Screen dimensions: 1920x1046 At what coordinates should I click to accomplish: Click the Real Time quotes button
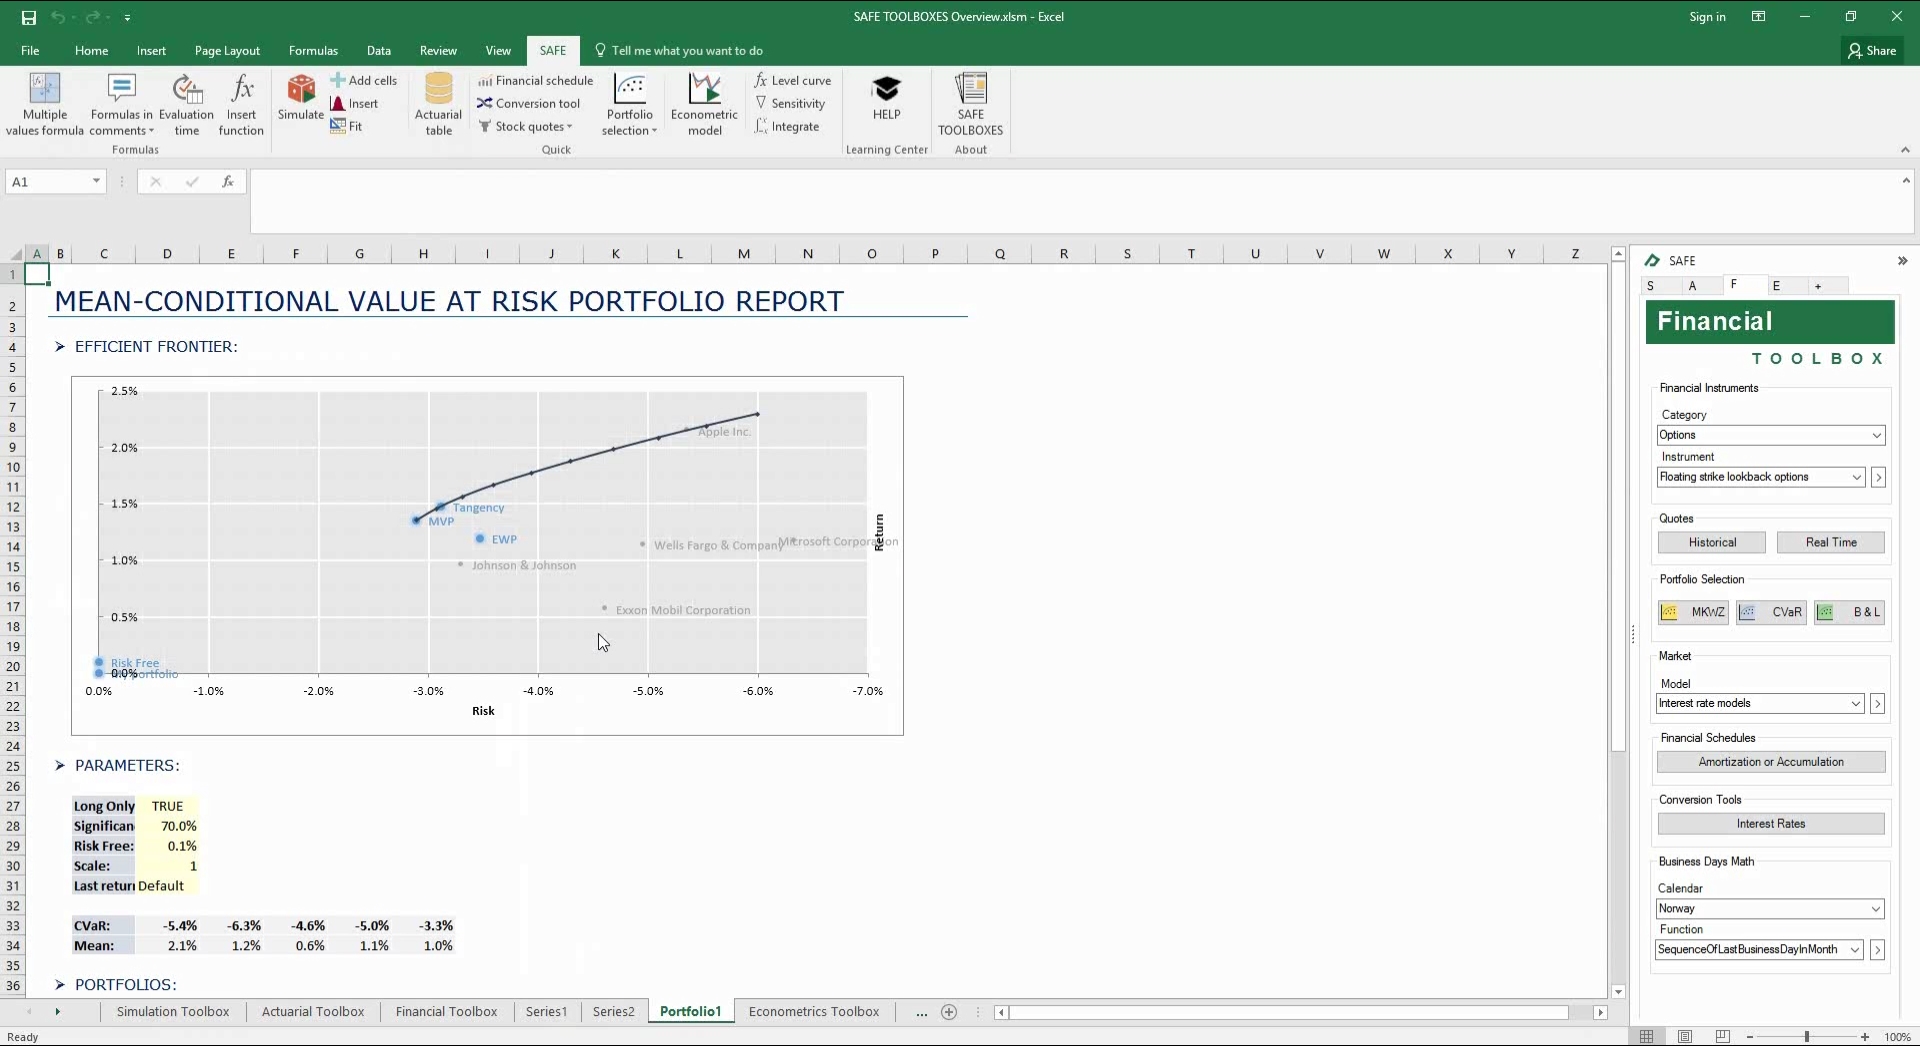click(1831, 542)
